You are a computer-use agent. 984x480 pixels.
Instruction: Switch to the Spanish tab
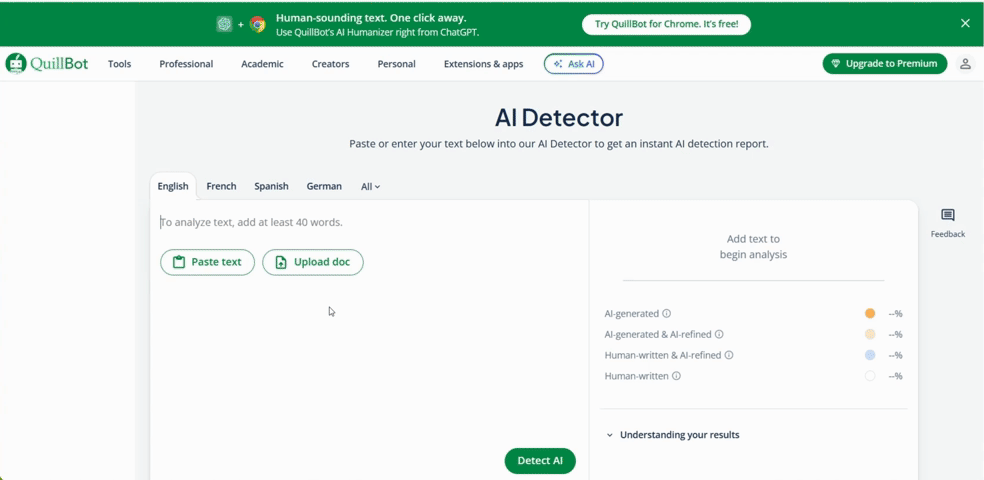click(271, 186)
